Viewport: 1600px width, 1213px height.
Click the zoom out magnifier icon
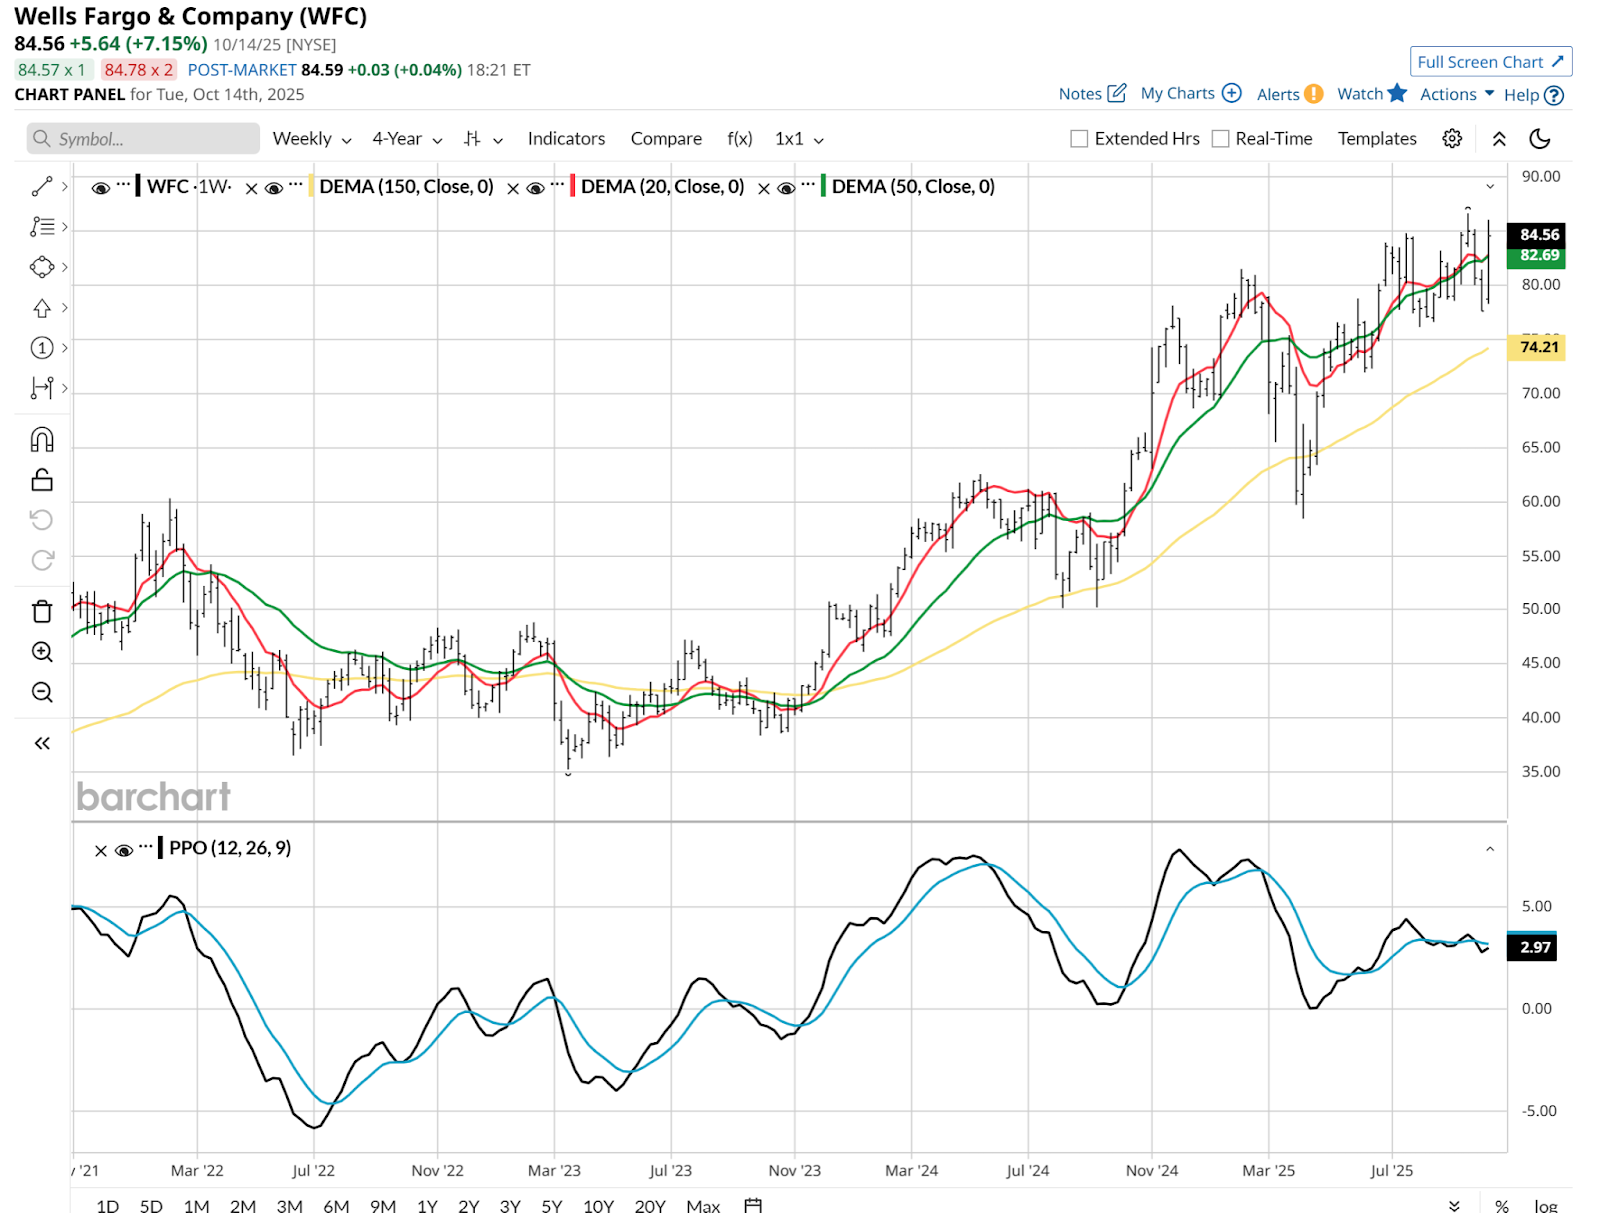pos(42,692)
